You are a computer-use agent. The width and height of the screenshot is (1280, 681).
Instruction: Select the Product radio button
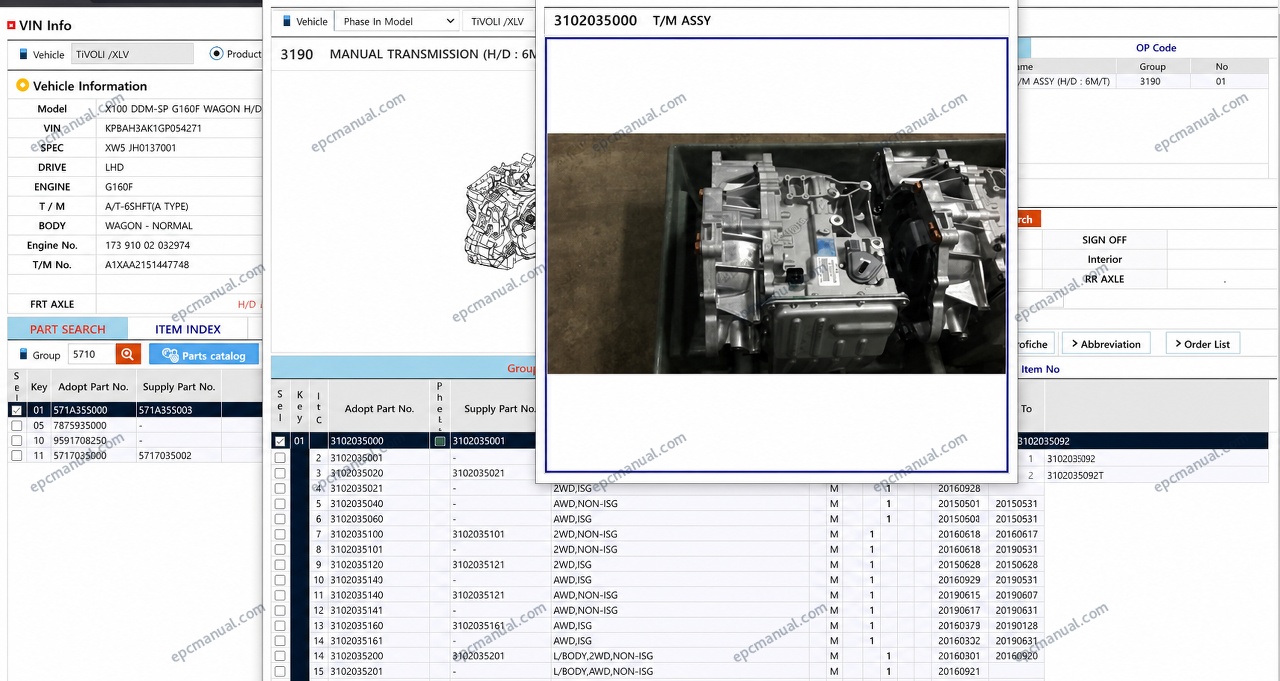(x=216, y=53)
